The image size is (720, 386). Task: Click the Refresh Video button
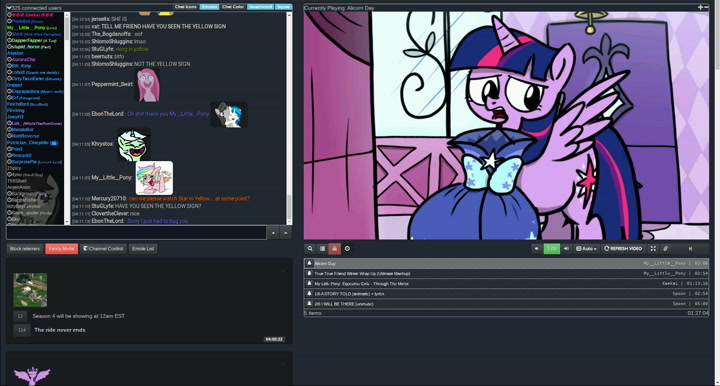(624, 248)
